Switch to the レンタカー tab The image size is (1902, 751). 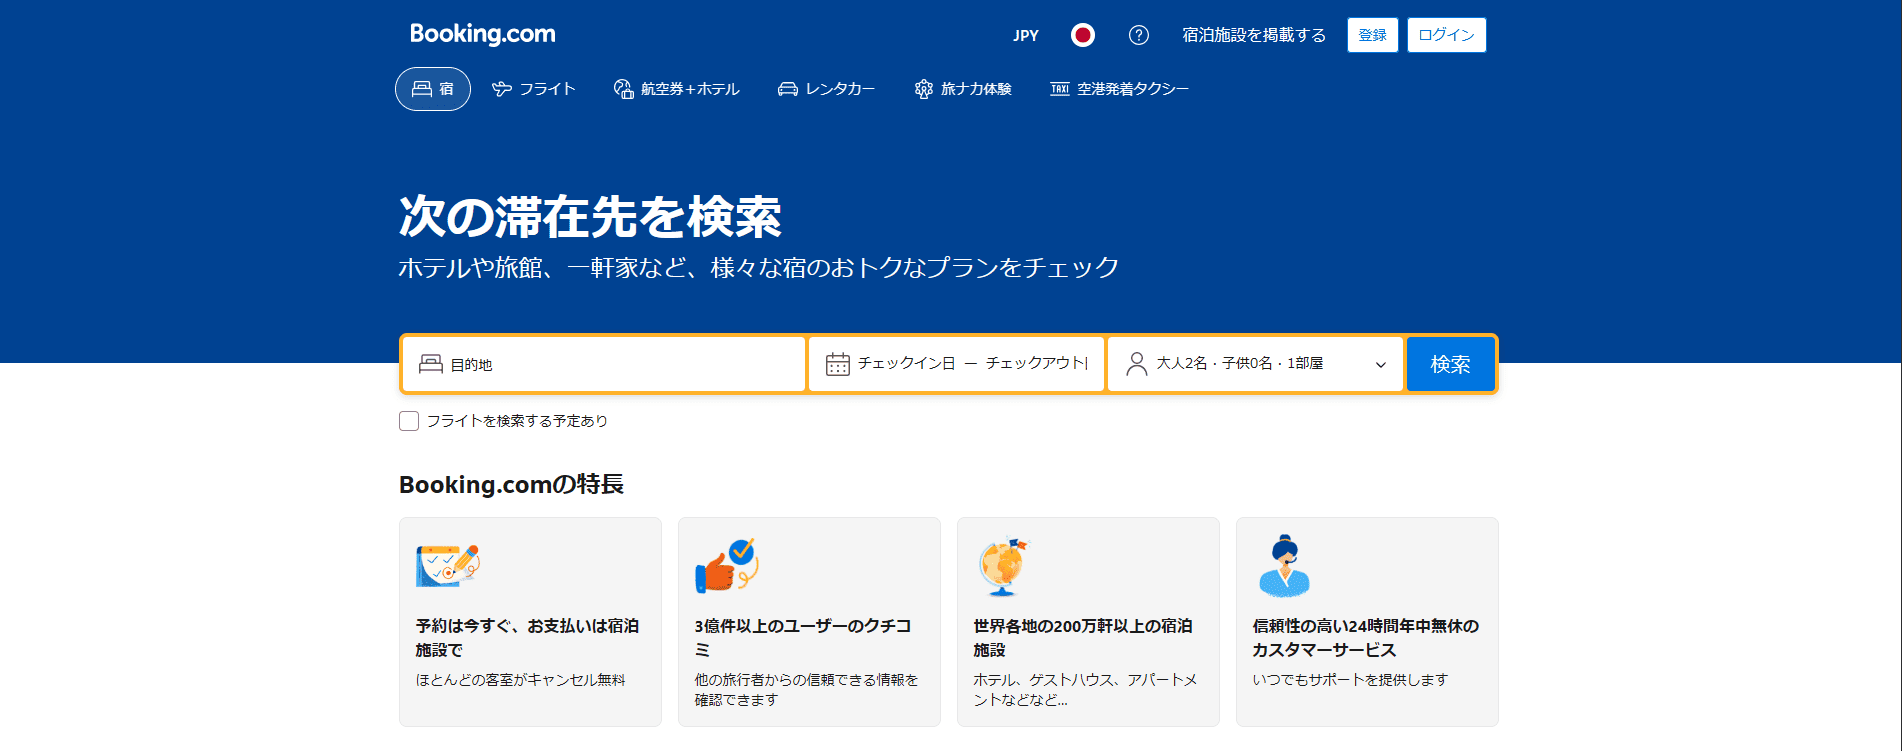pos(826,89)
